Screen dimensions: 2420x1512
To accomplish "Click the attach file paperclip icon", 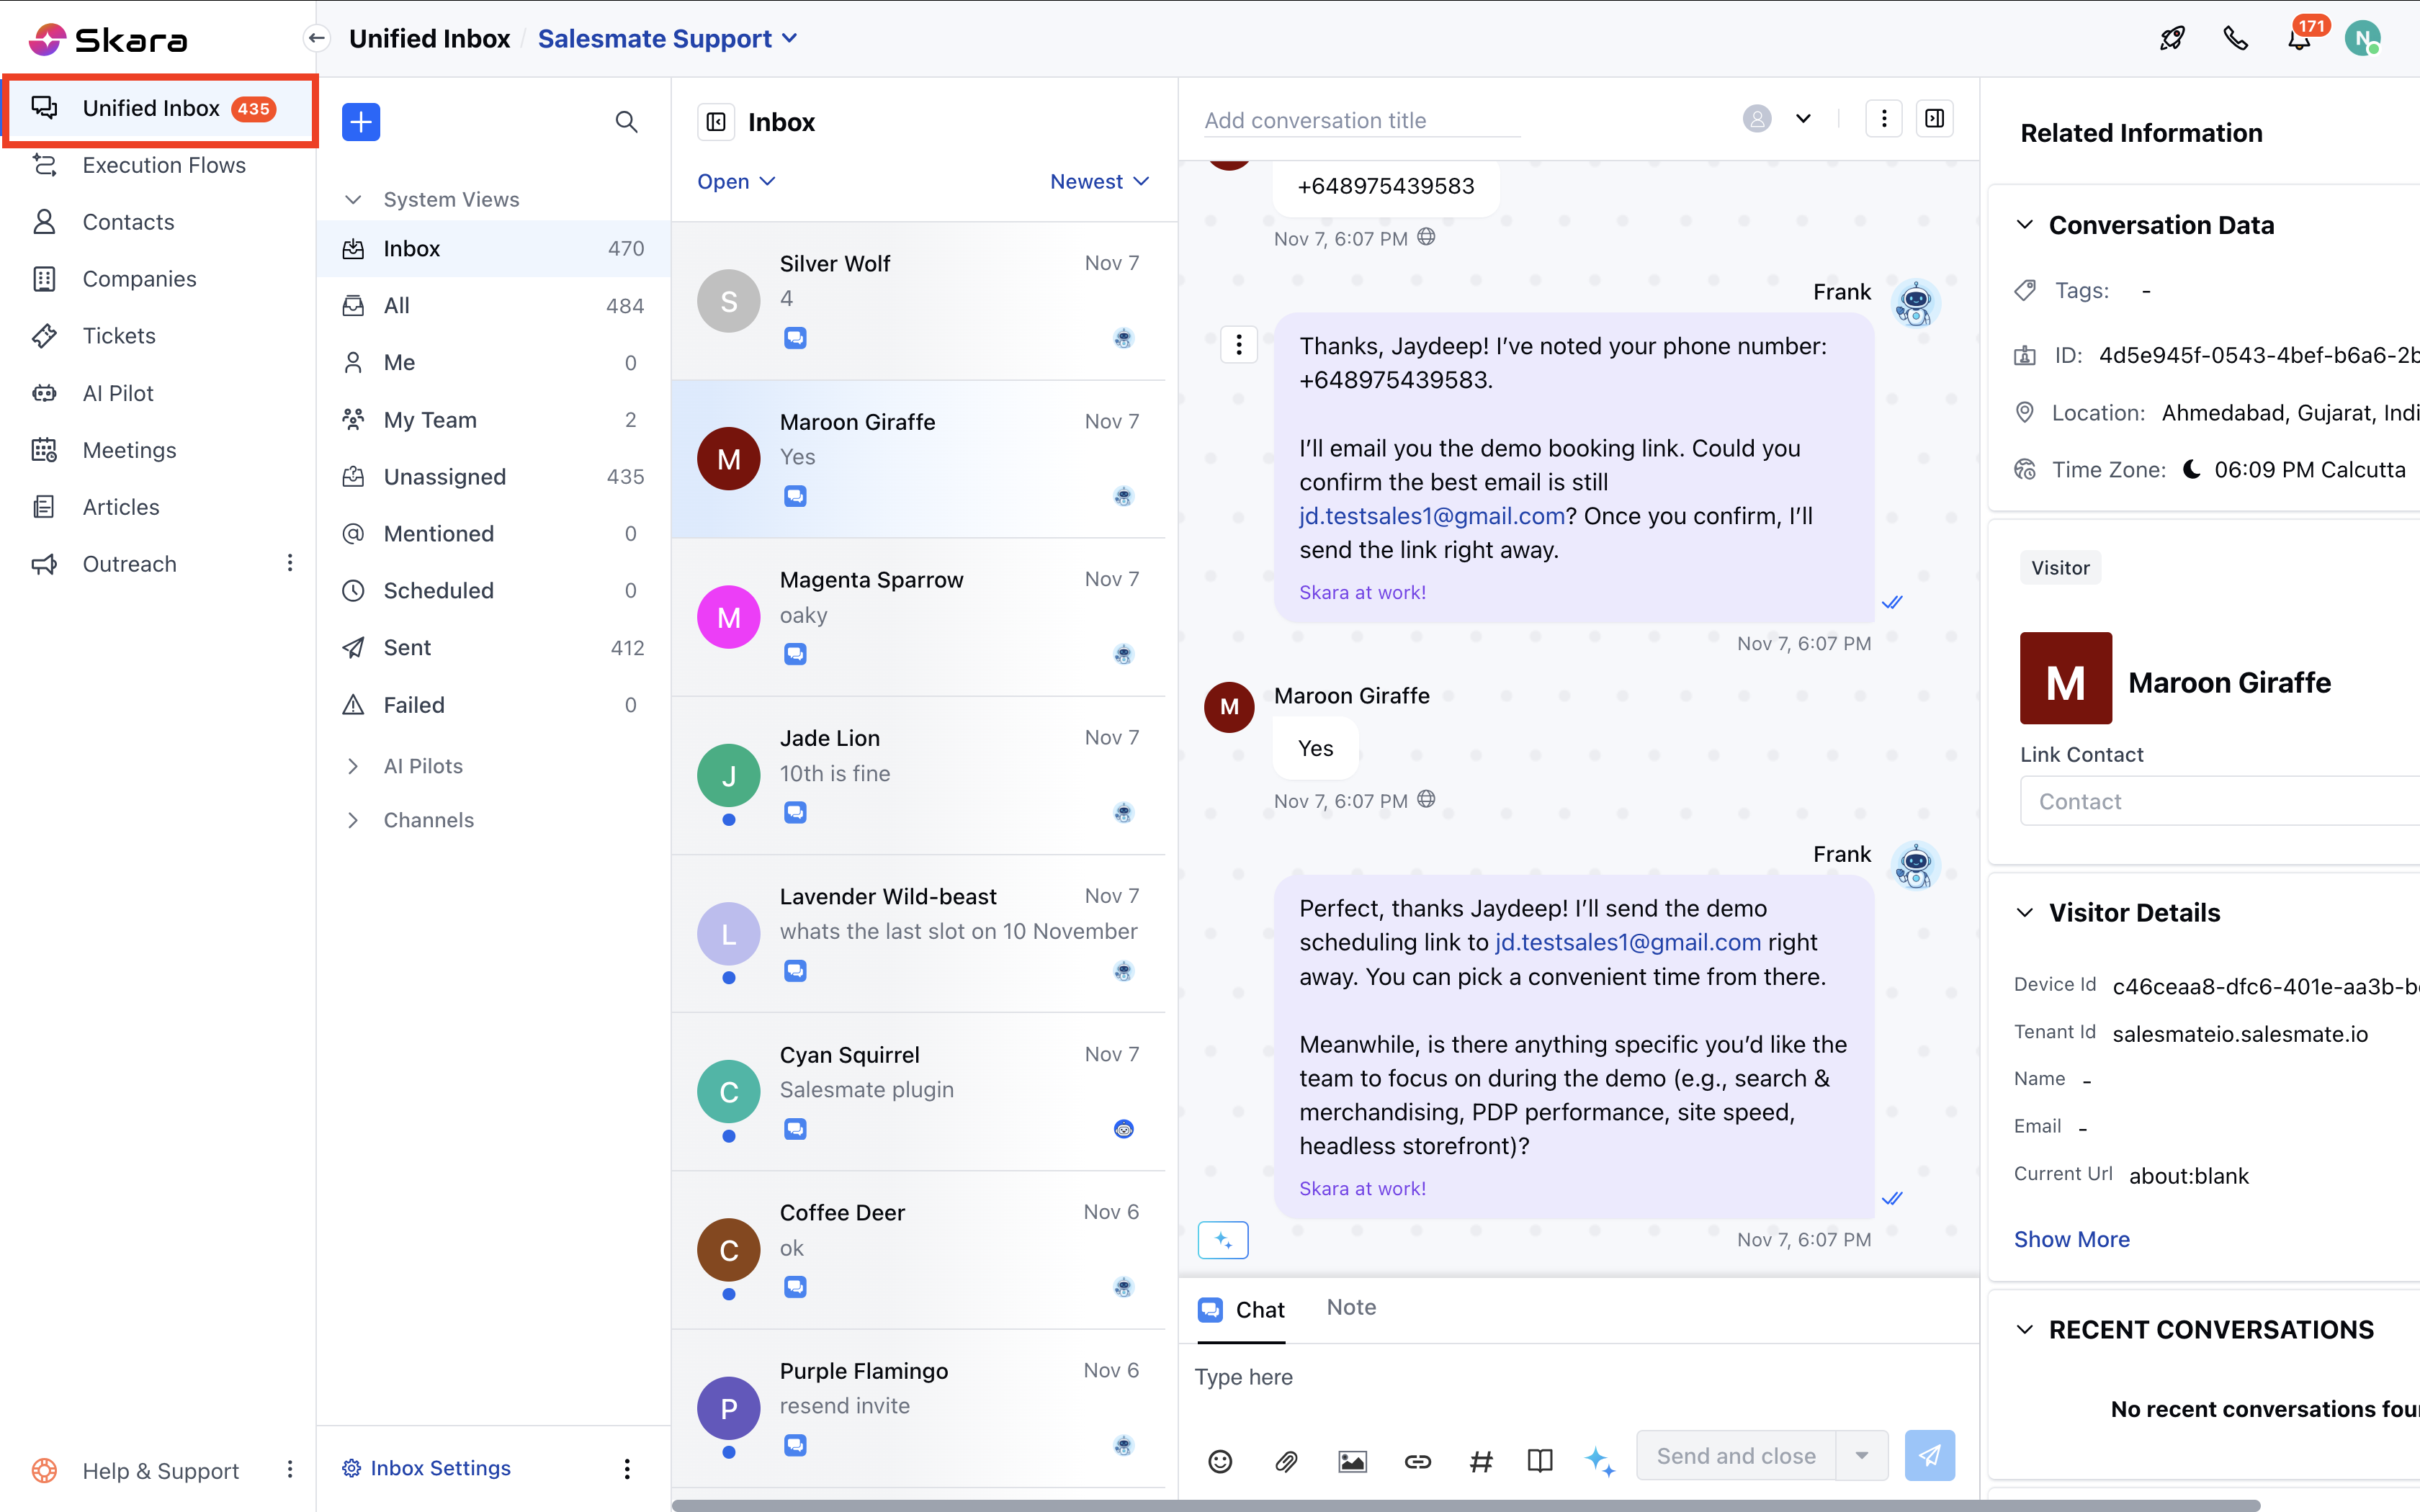I will (1286, 1461).
